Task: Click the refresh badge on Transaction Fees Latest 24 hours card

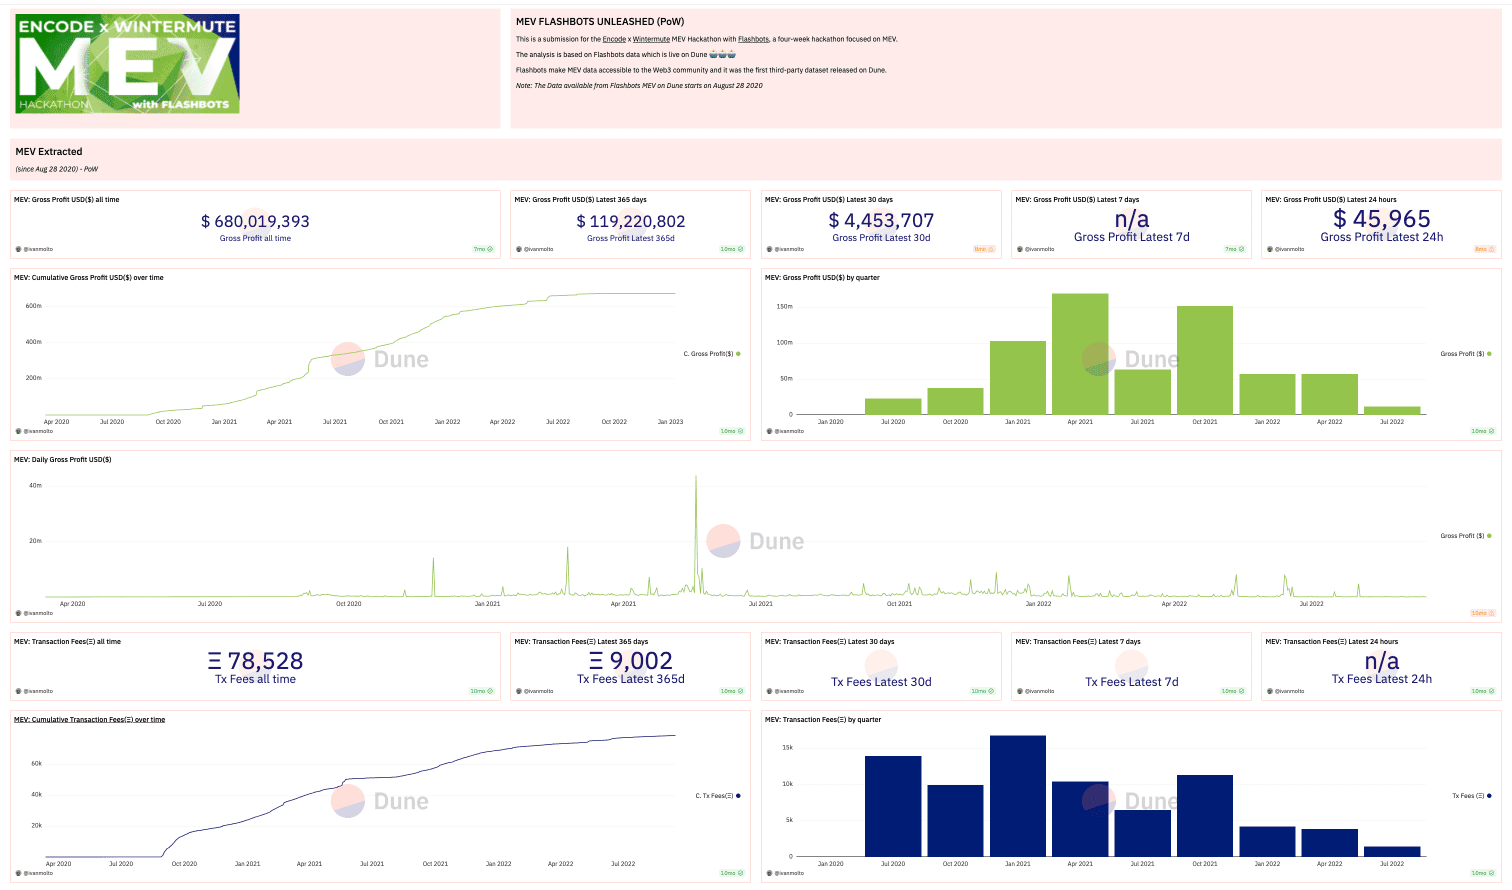Action: (x=1483, y=691)
